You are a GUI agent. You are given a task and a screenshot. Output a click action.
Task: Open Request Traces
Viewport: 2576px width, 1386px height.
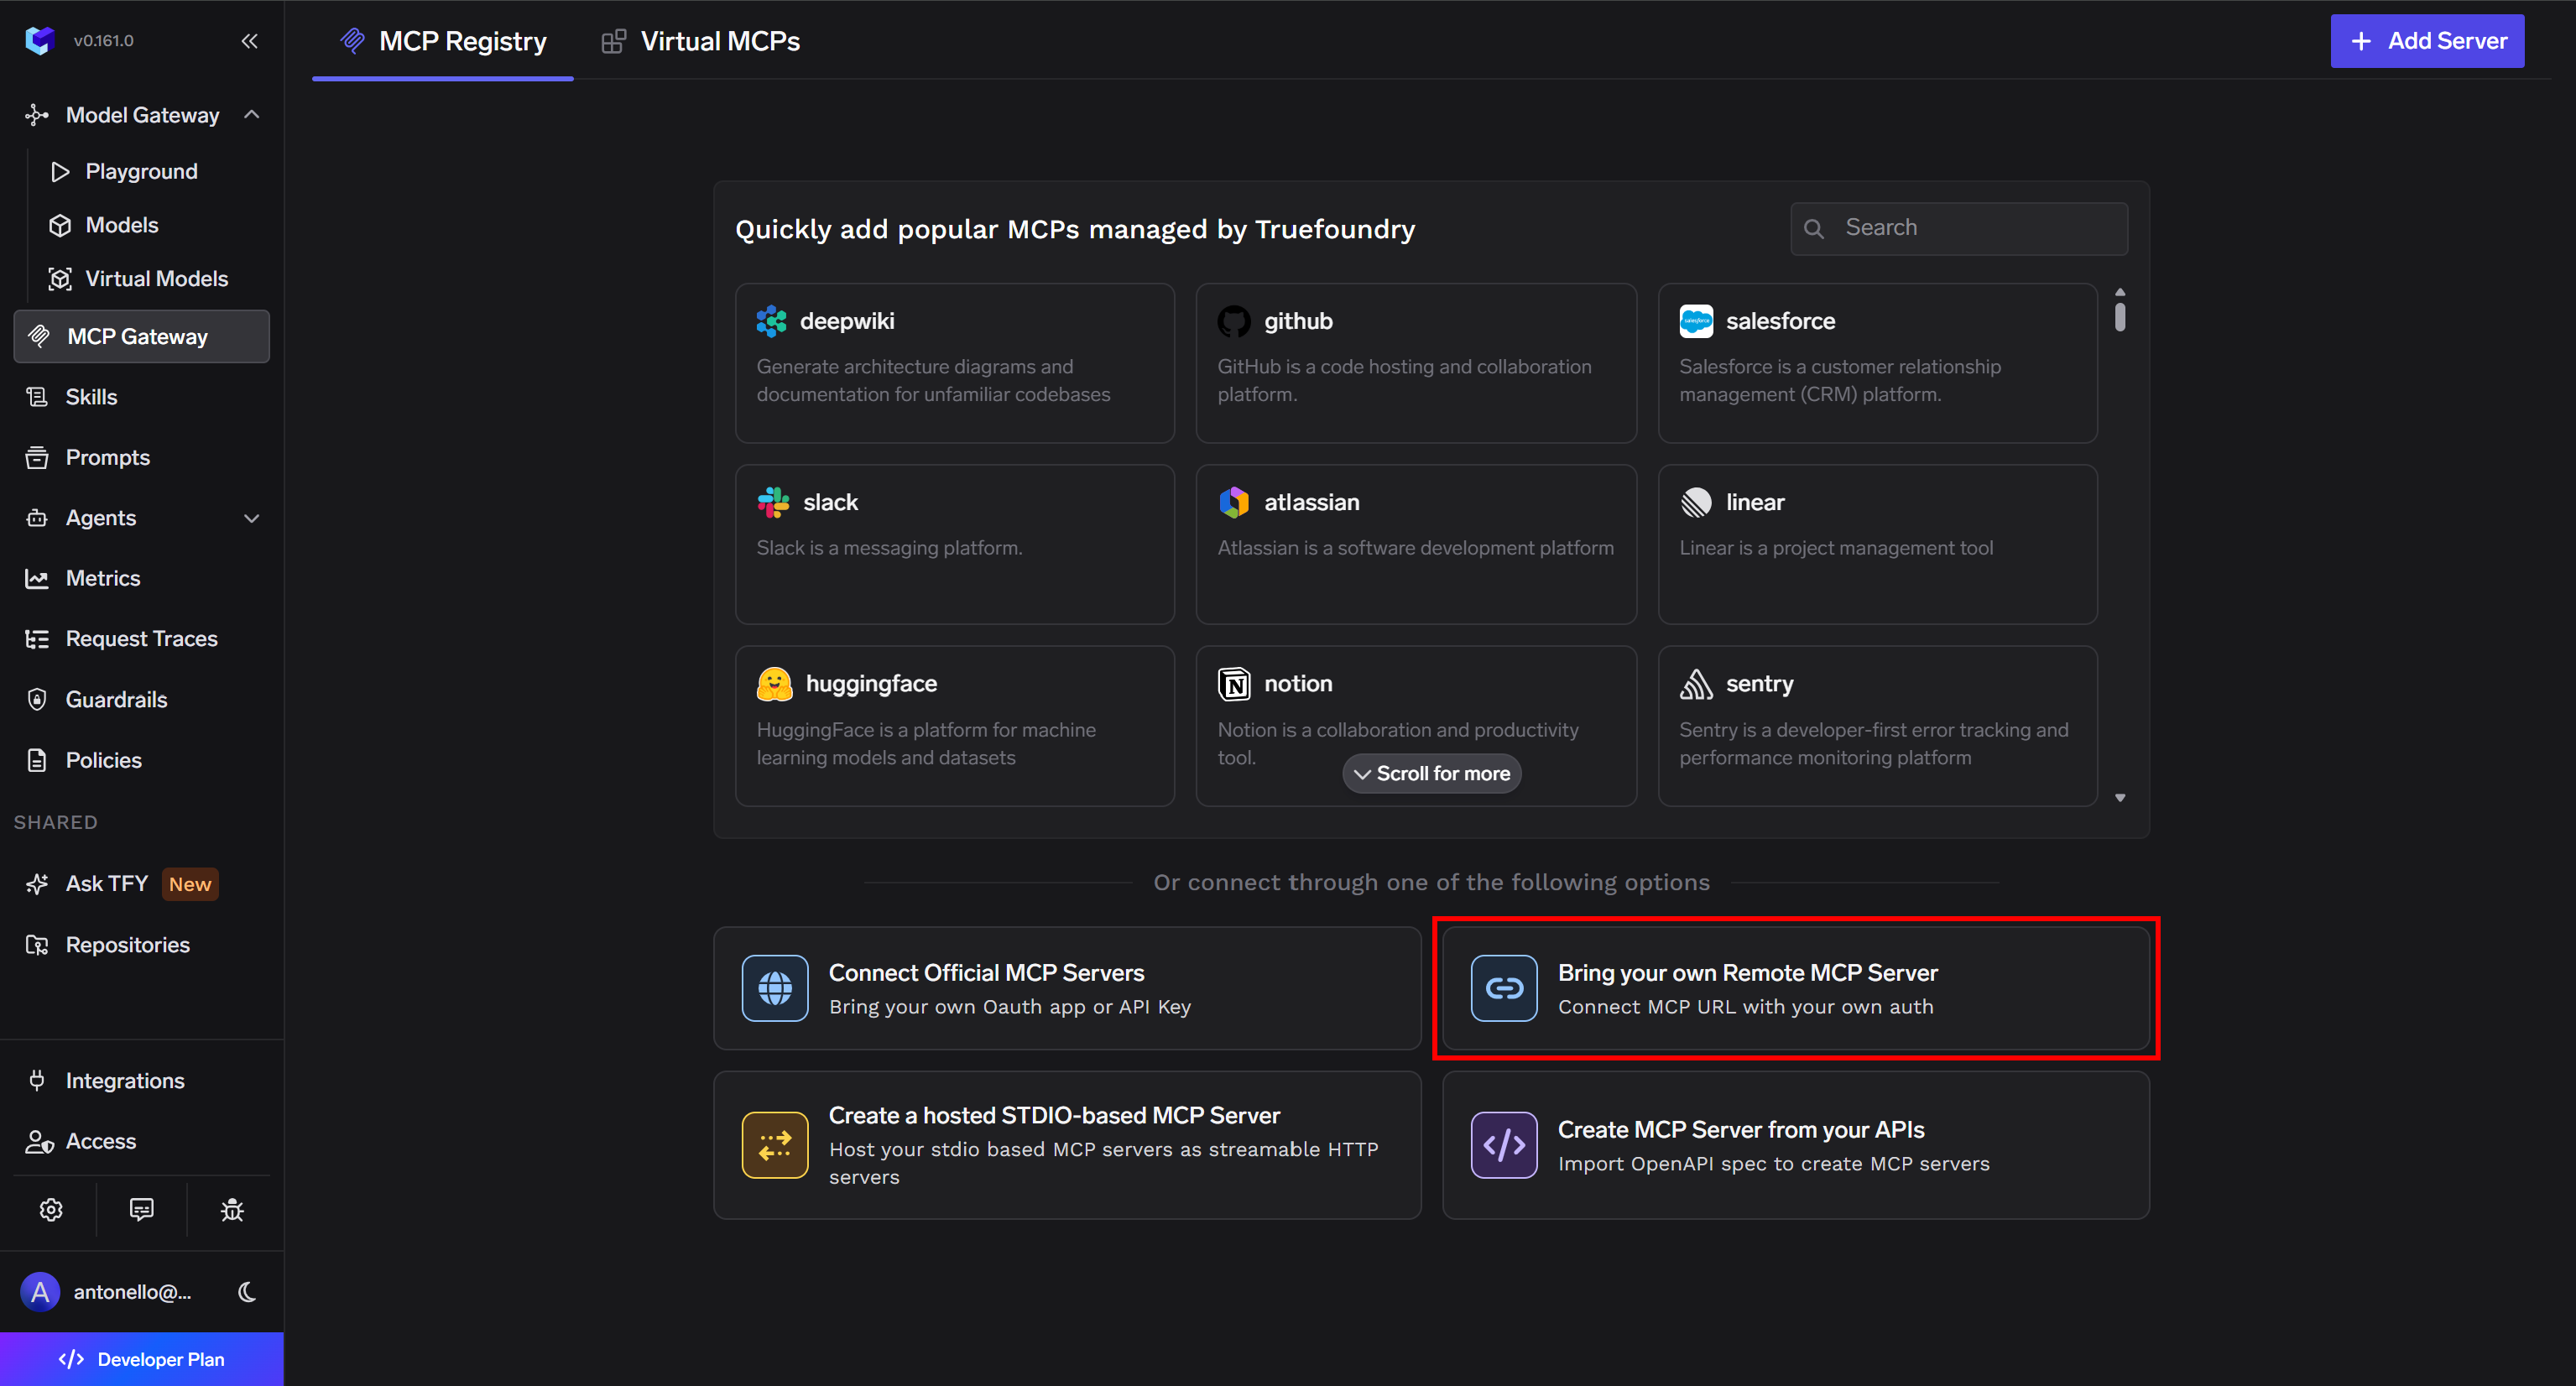tap(141, 638)
